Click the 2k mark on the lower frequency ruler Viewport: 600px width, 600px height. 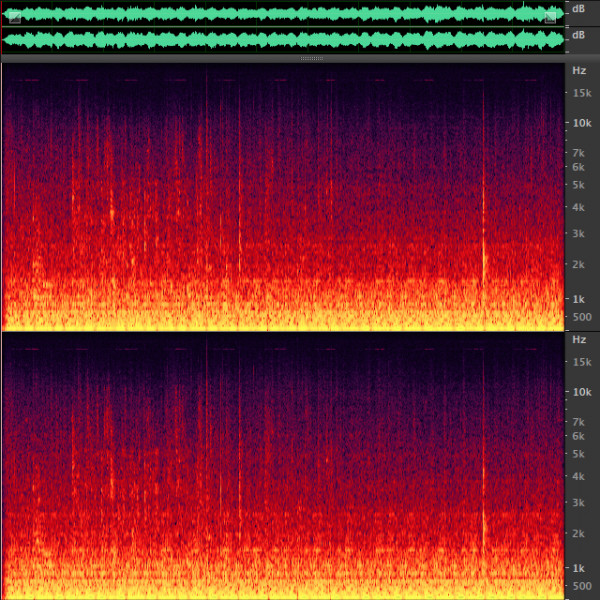click(578, 533)
